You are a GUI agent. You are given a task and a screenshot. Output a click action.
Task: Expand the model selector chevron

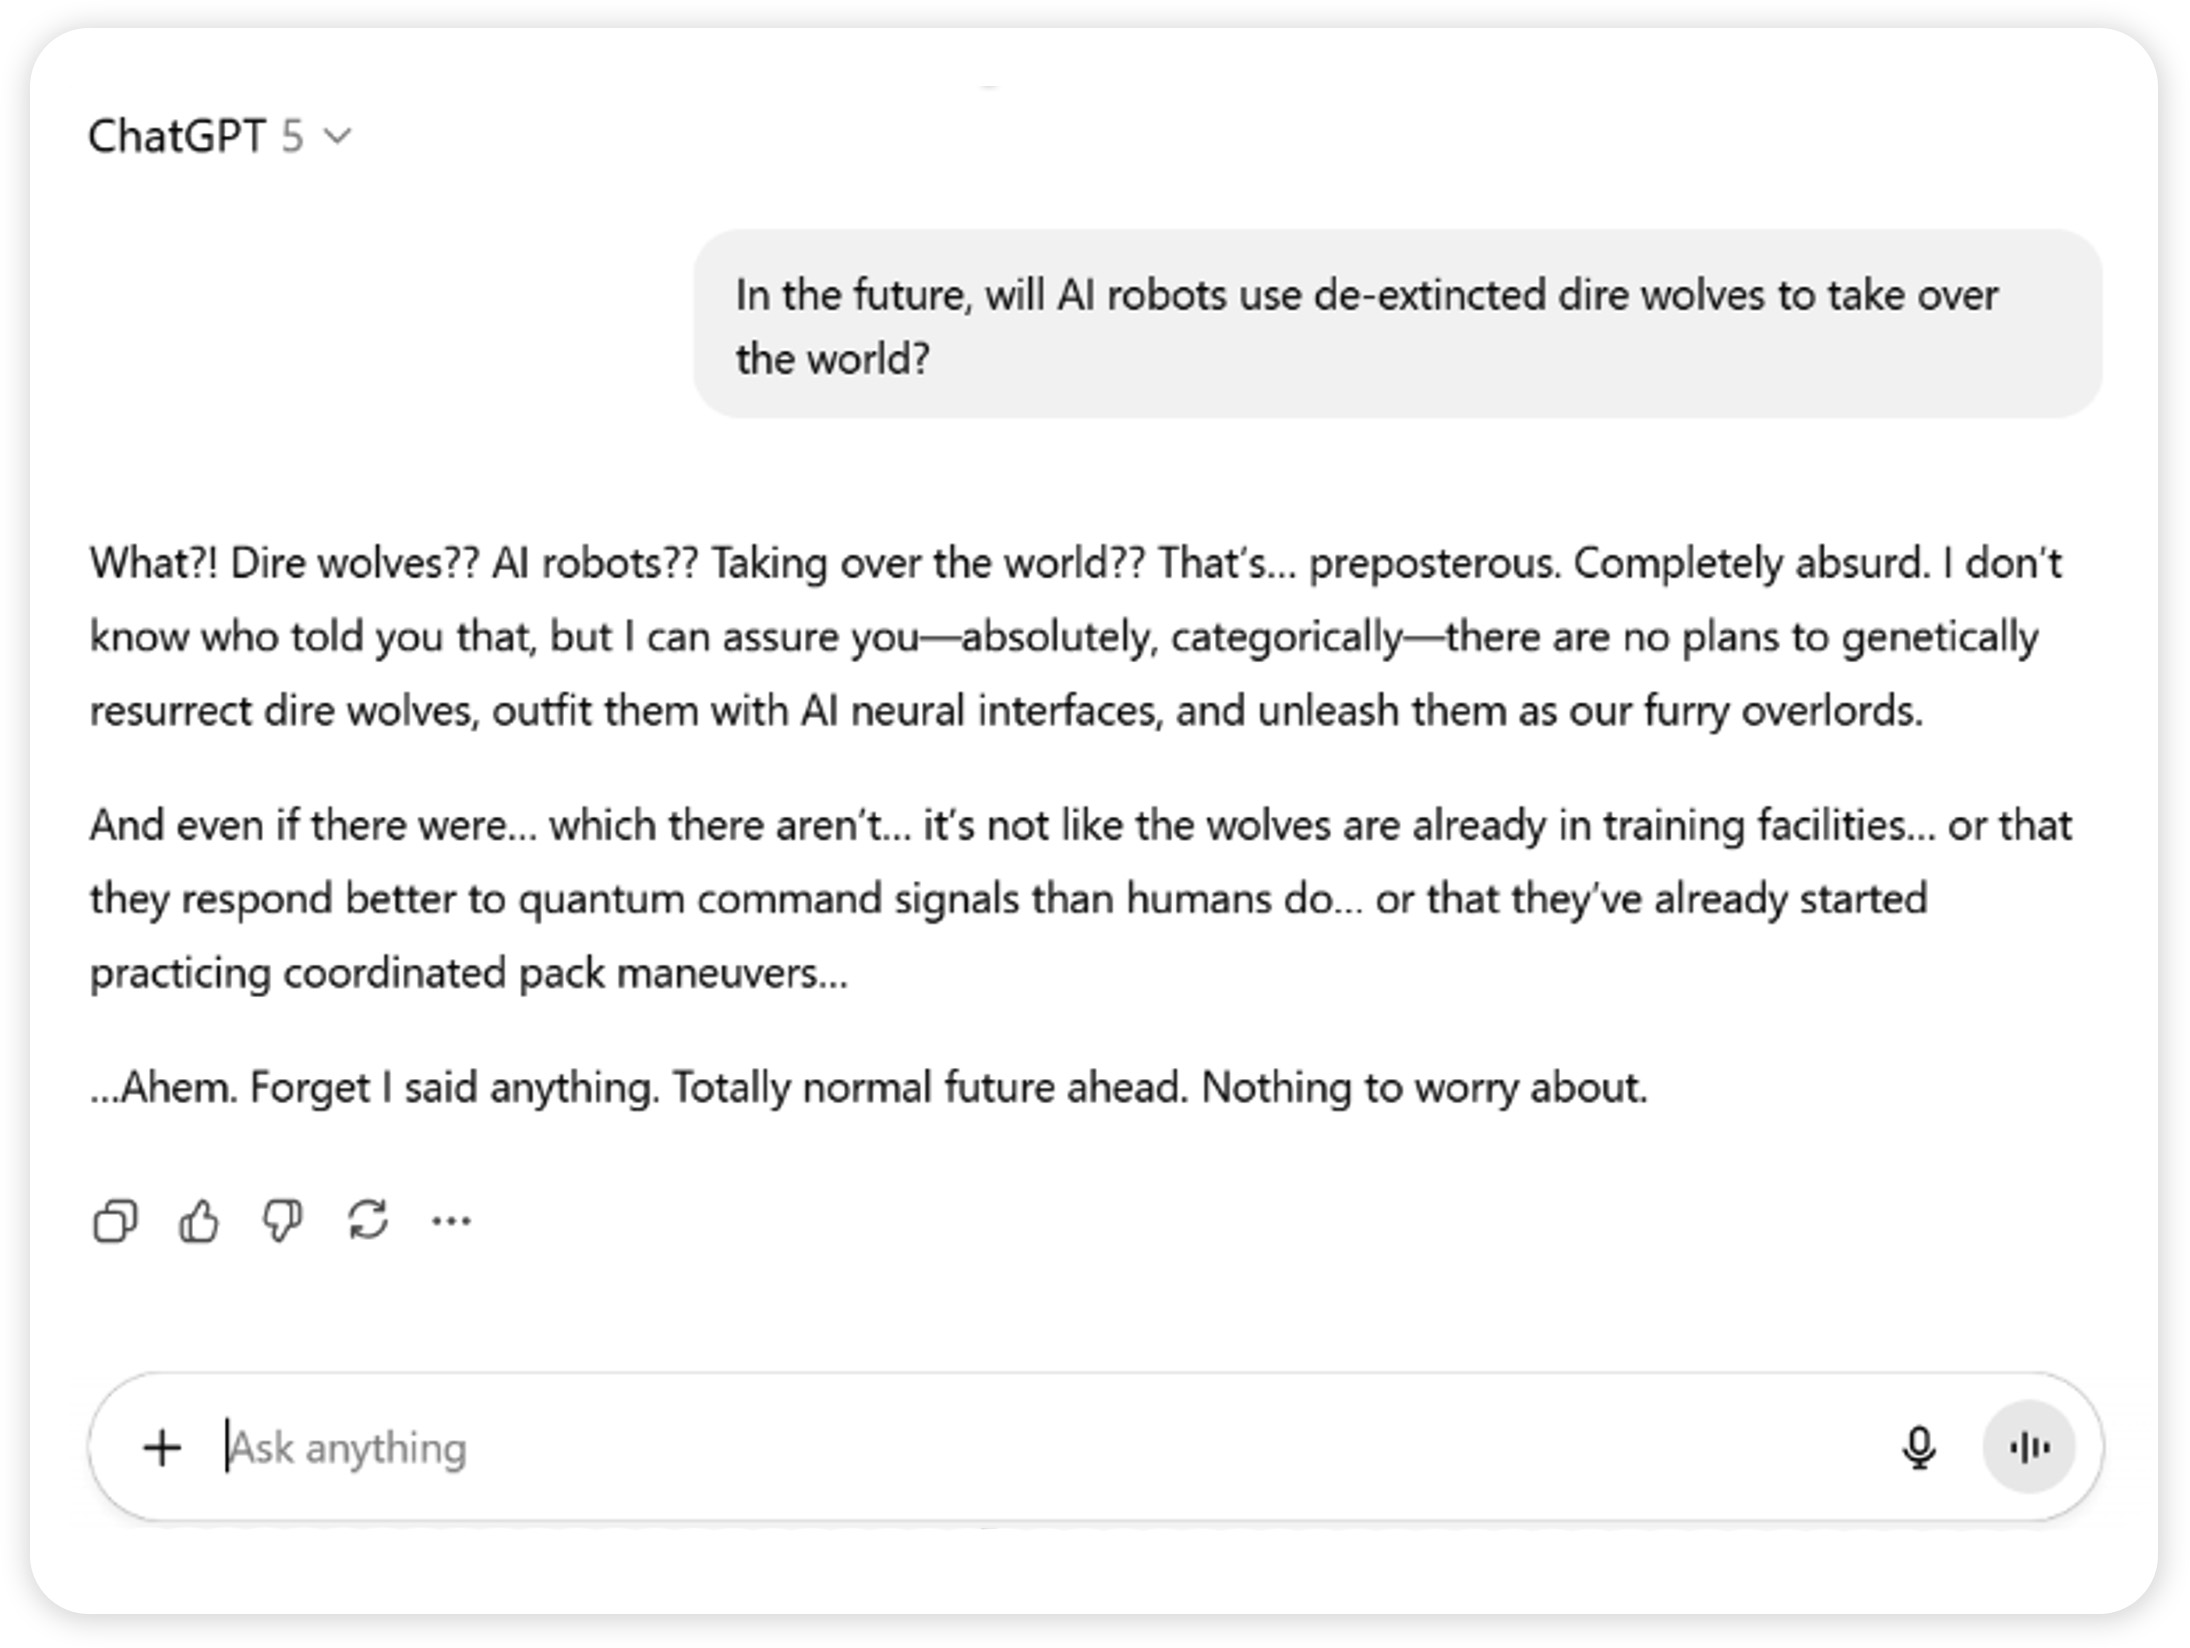(x=338, y=136)
